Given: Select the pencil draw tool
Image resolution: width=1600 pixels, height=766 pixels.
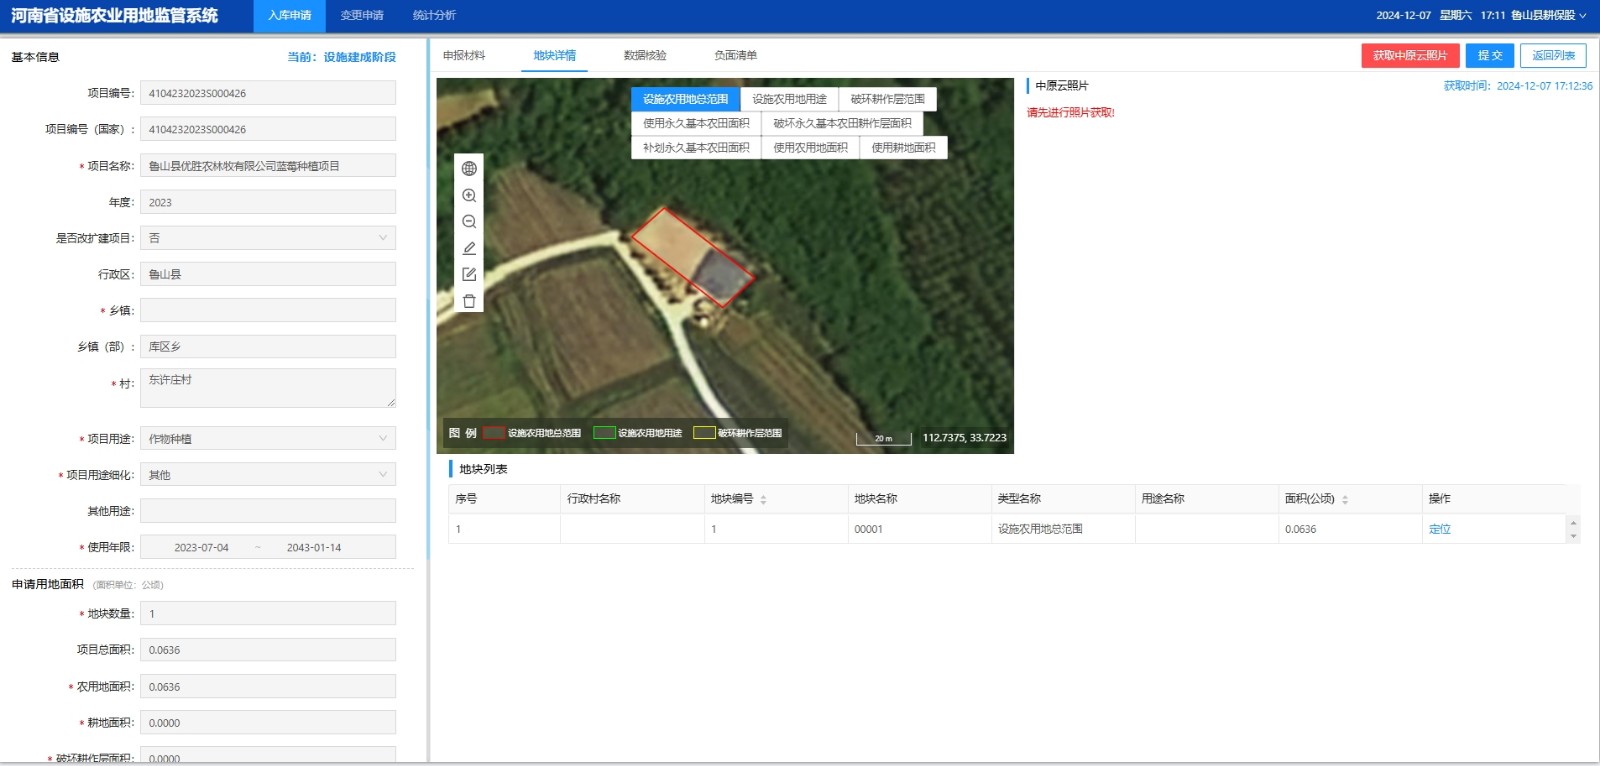Looking at the screenshot, I should pyautogui.click(x=469, y=248).
